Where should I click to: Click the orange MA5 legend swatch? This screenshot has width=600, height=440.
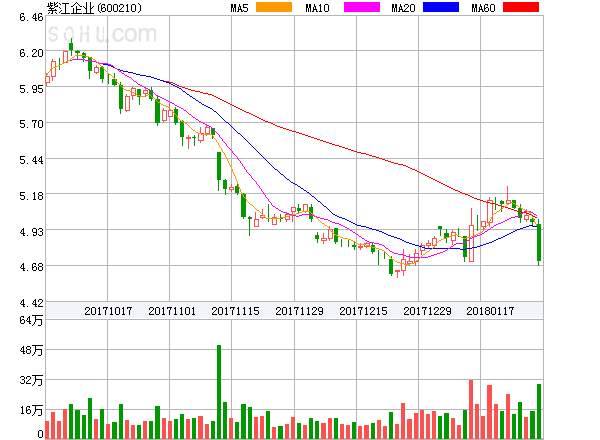pyautogui.click(x=274, y=8)
